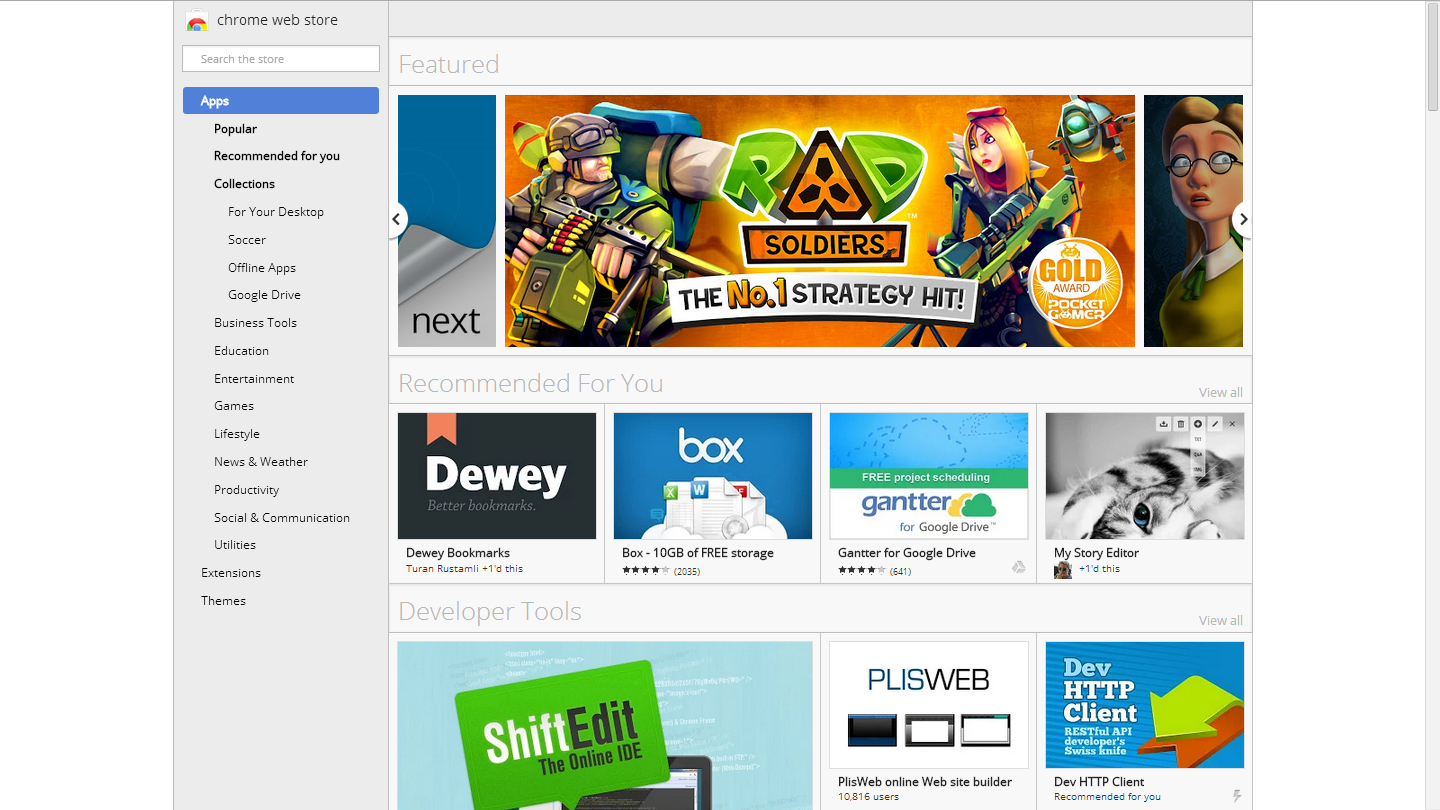Viewport: 1440px width, 810px height.
Task: Advance to the next featured banner
Action: click(x=1243, y=219)
